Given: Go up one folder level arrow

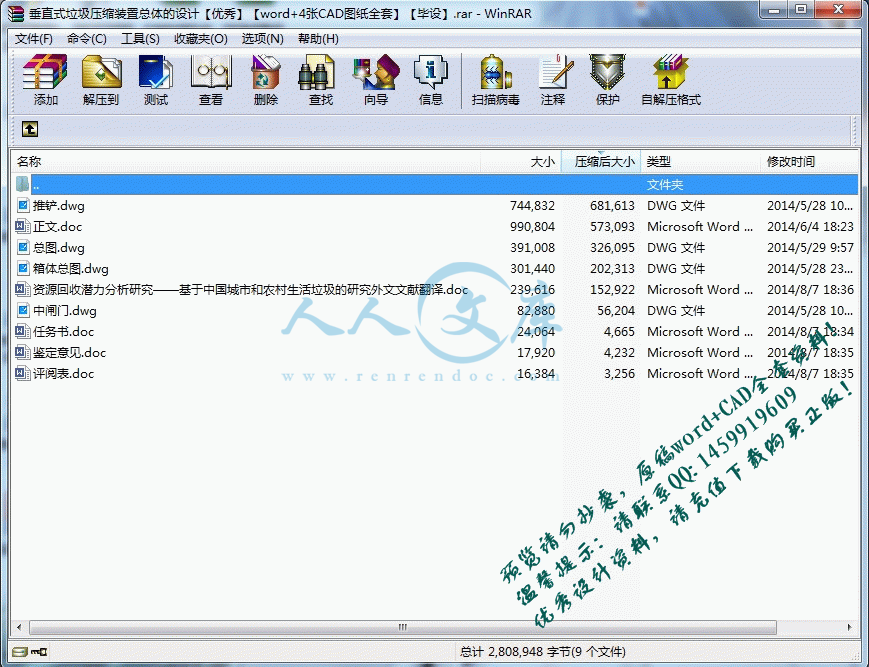Looking at the screenshot, I should tap(30, 129).
